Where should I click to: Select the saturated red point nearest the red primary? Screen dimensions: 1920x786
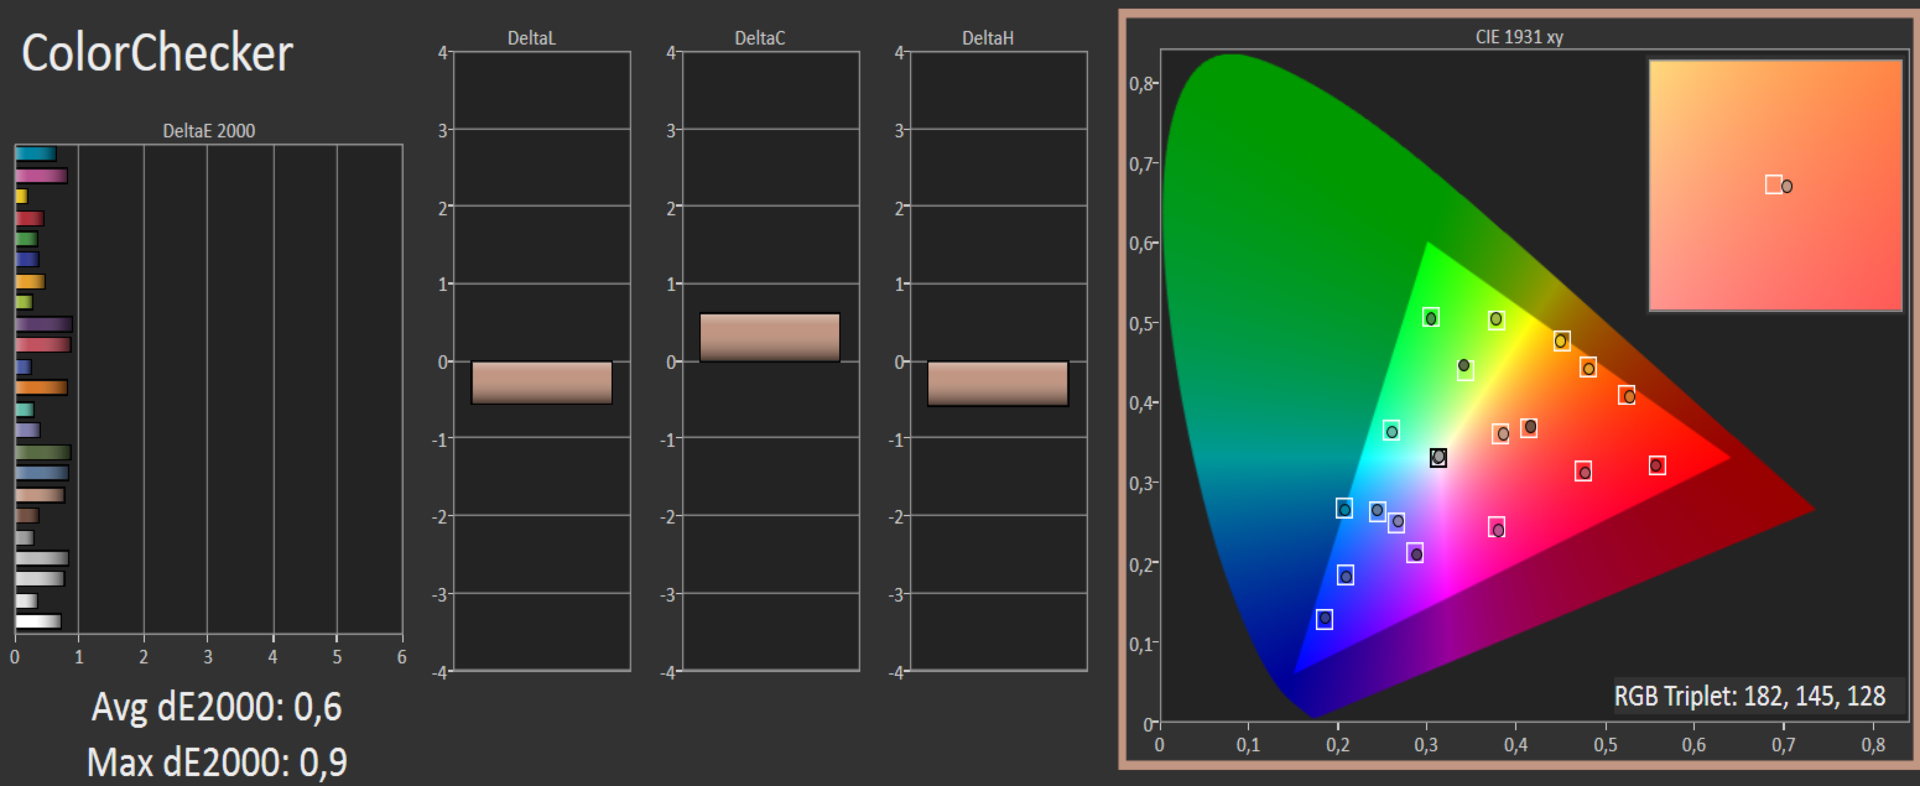[1657, 465]
